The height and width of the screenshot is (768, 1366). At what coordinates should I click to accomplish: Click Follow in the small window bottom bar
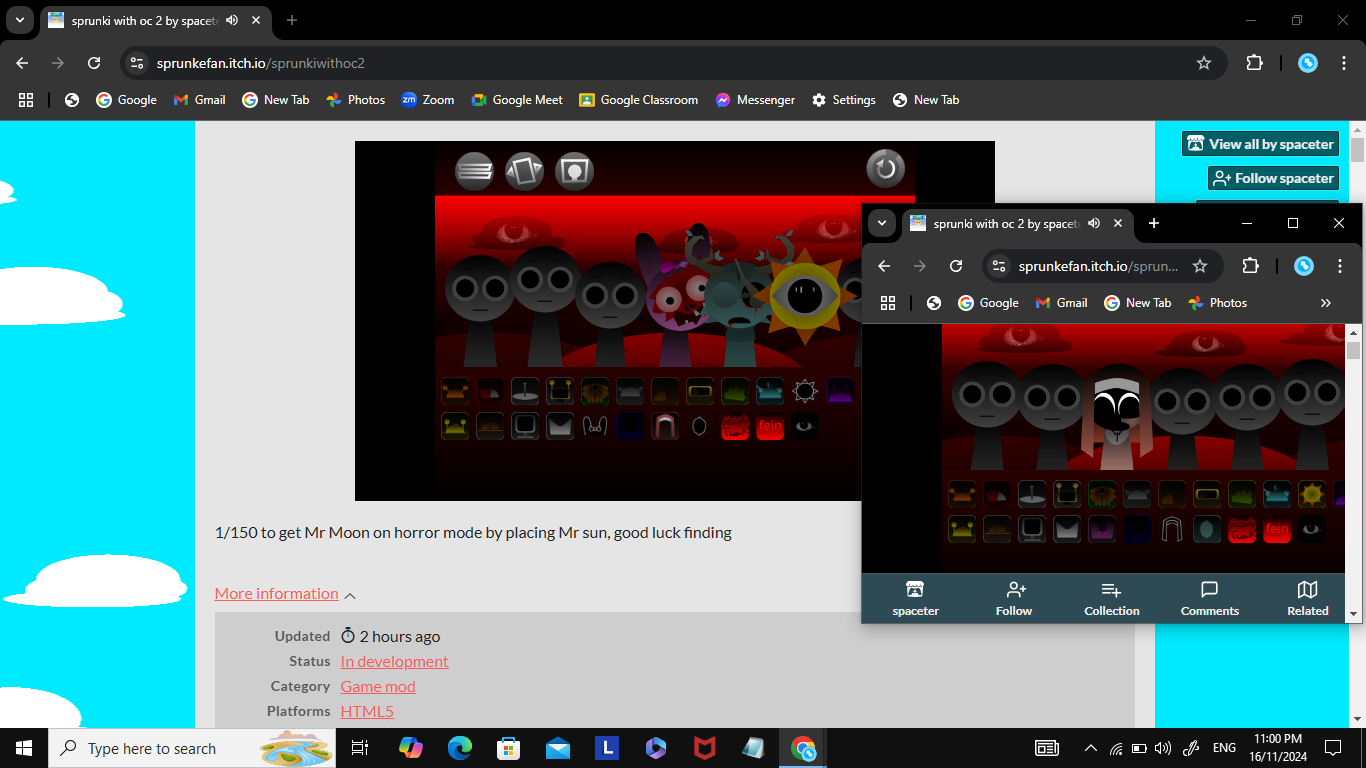[x=1013, y=599]
